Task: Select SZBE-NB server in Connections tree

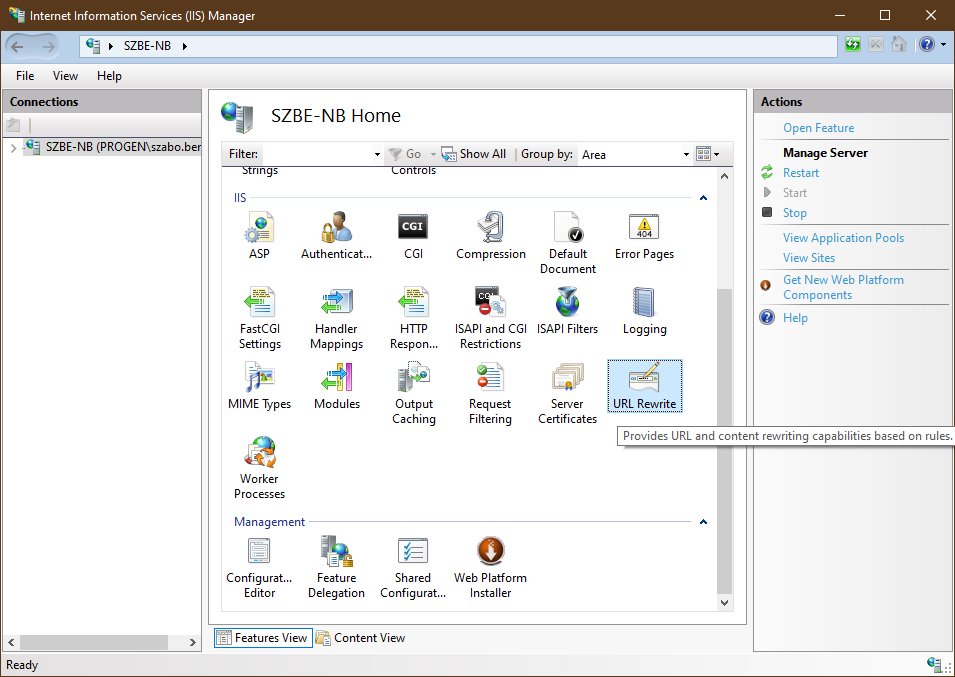Action: pos(113,147)
